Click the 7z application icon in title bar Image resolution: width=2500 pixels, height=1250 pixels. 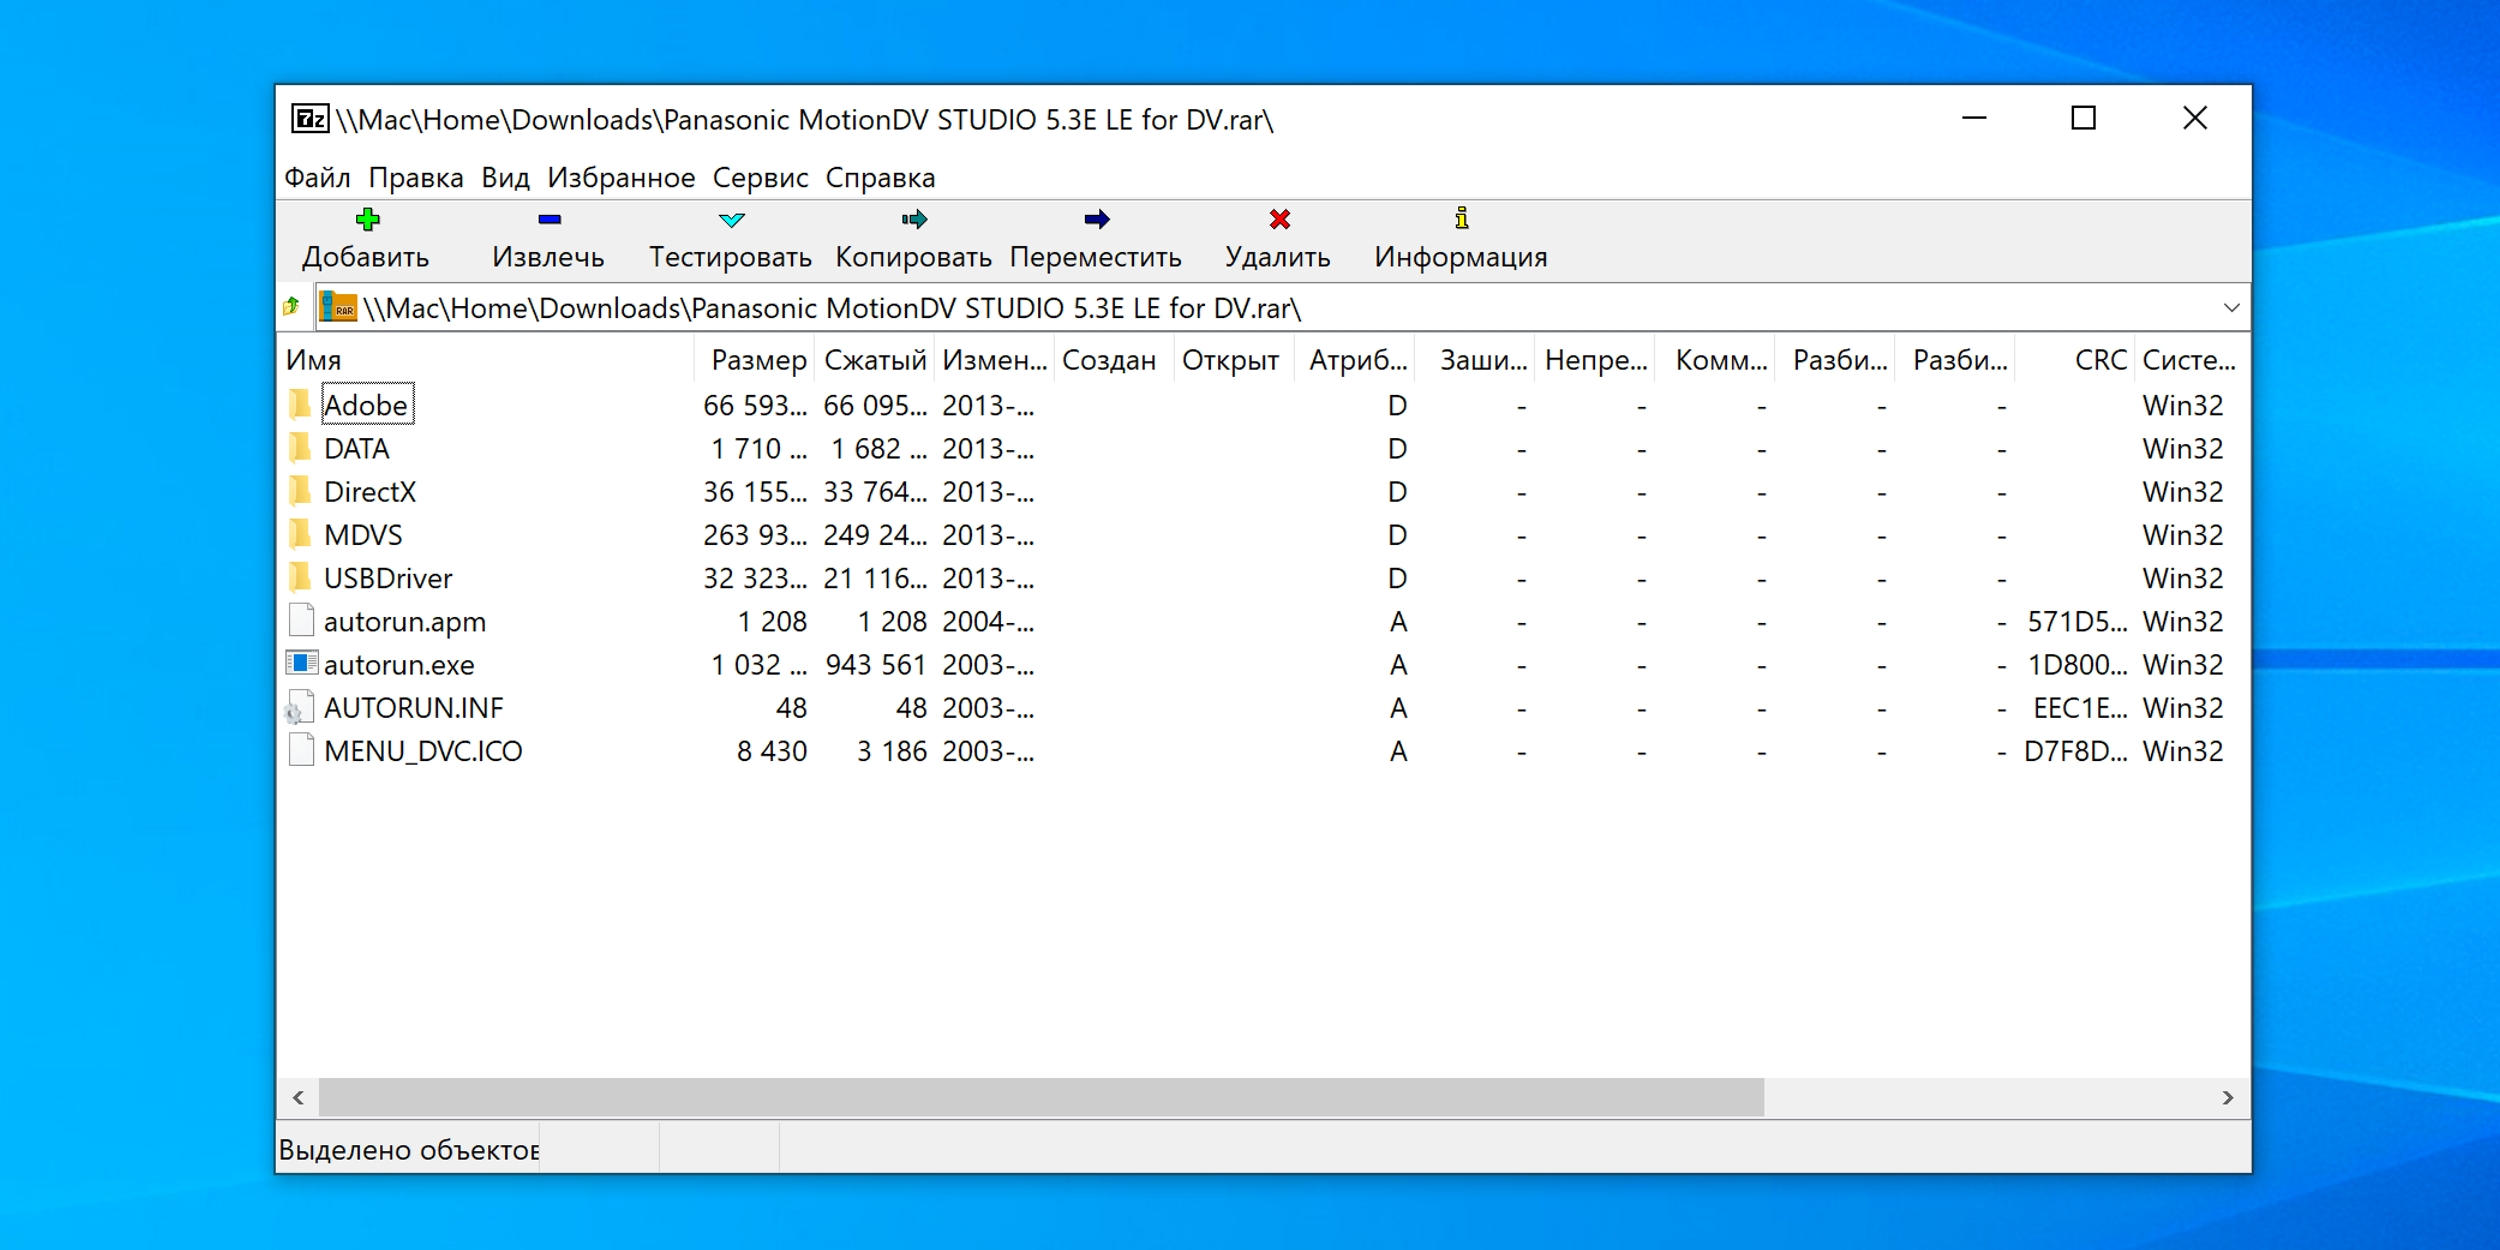(309, 119)
